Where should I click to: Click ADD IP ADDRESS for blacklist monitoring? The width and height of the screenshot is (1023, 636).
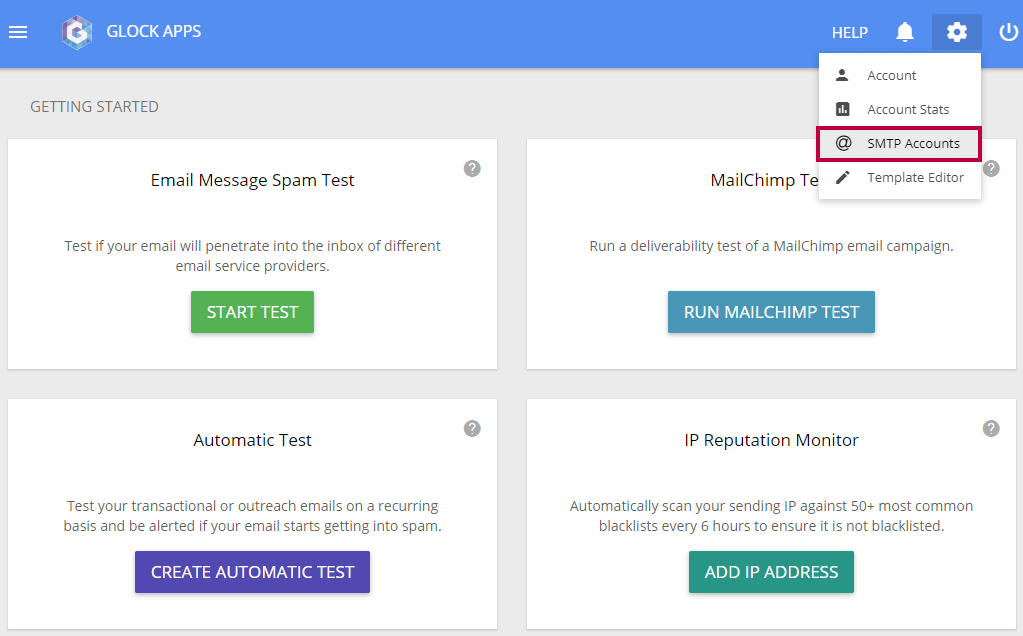tap(771, 572)
